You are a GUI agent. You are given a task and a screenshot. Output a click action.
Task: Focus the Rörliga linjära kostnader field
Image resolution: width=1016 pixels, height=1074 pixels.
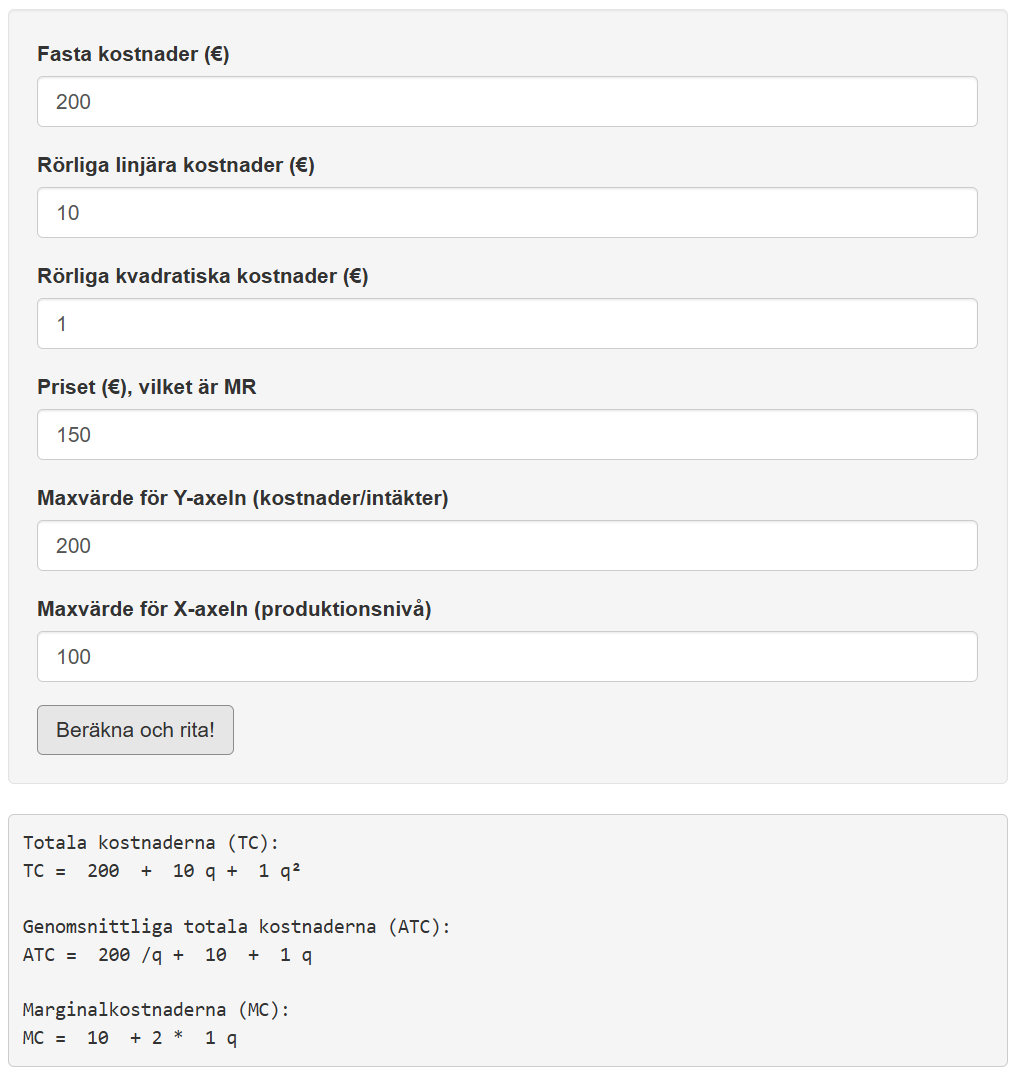click(x=507, y=213)
